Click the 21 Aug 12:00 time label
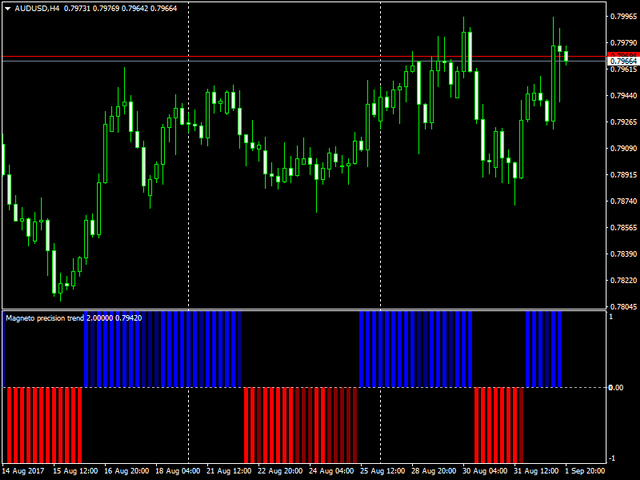The height and width of the screenshot is (480, 640). click(x=229, y=471)
